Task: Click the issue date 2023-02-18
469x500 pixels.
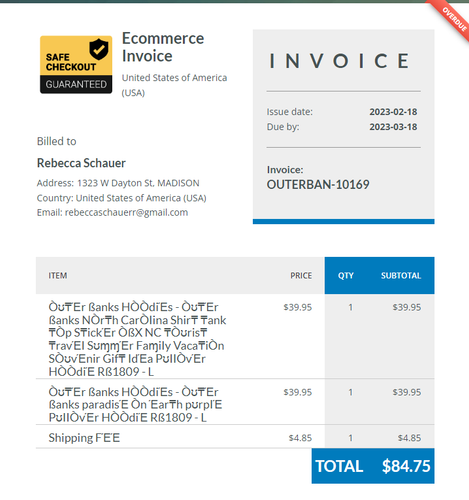Action: (x=393, y=112)
